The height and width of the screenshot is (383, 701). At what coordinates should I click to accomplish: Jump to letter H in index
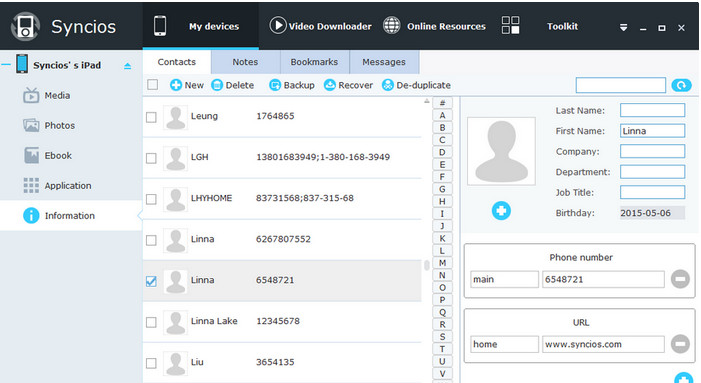(x=442, y=202)
